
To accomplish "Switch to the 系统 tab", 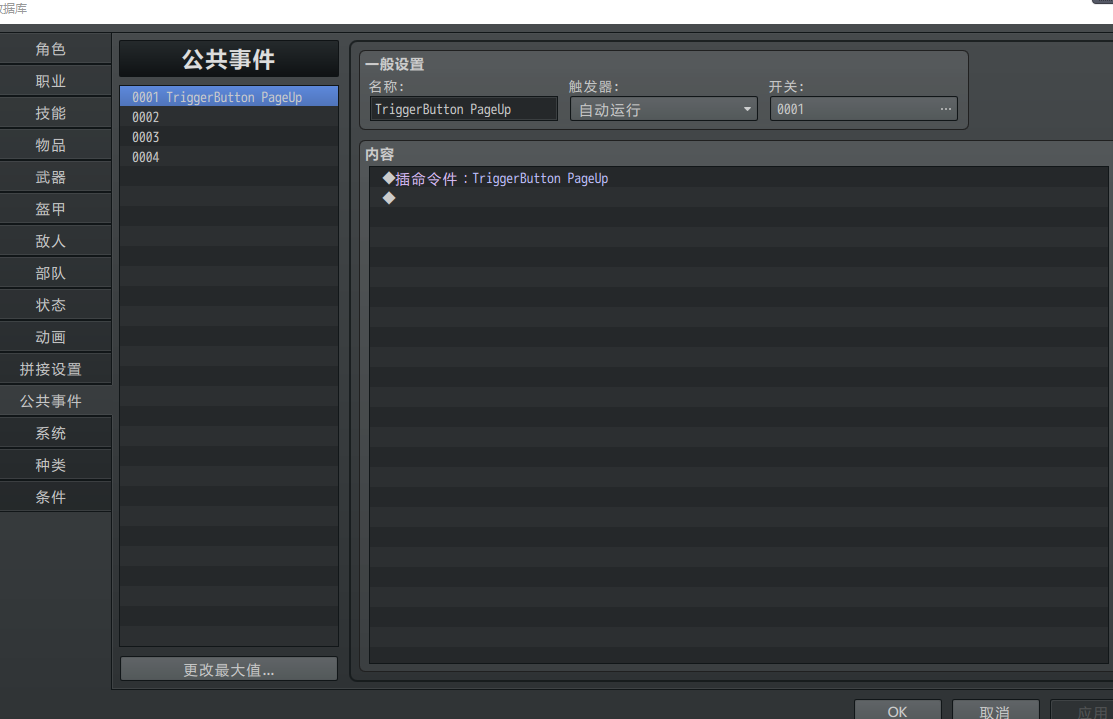I will (55, 432).
